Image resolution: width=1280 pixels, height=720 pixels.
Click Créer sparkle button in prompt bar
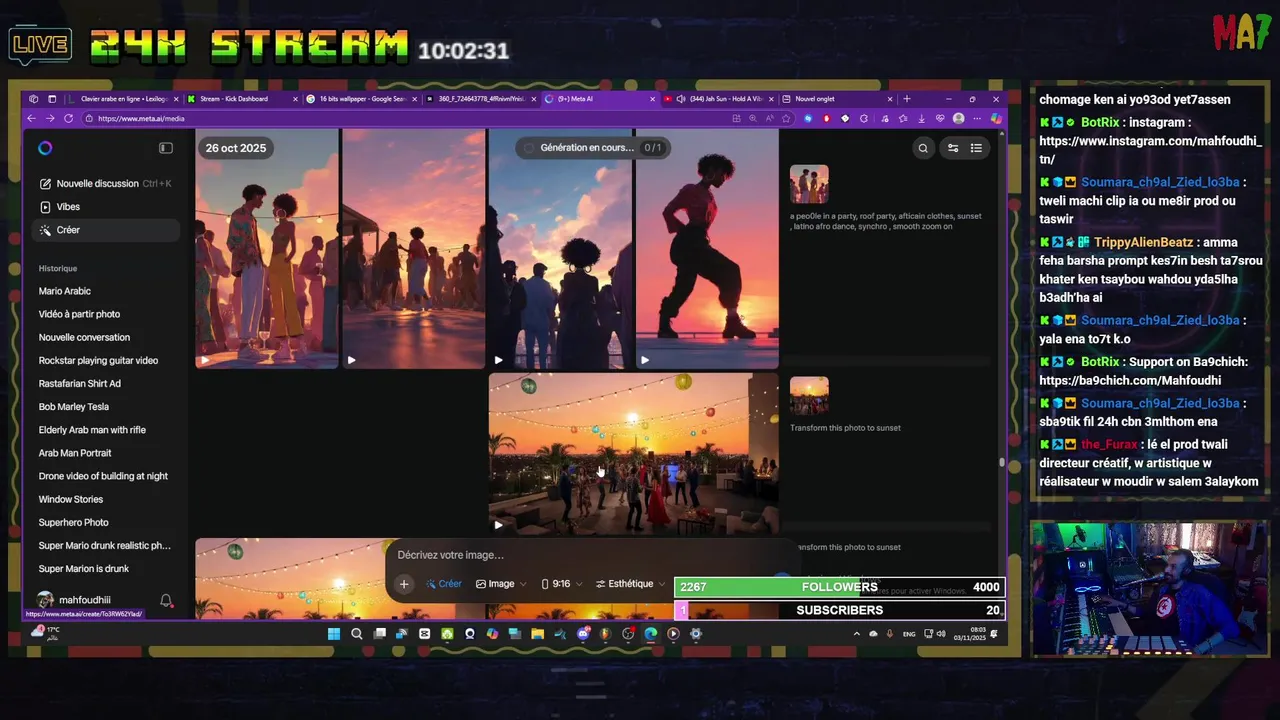point(444,584)
